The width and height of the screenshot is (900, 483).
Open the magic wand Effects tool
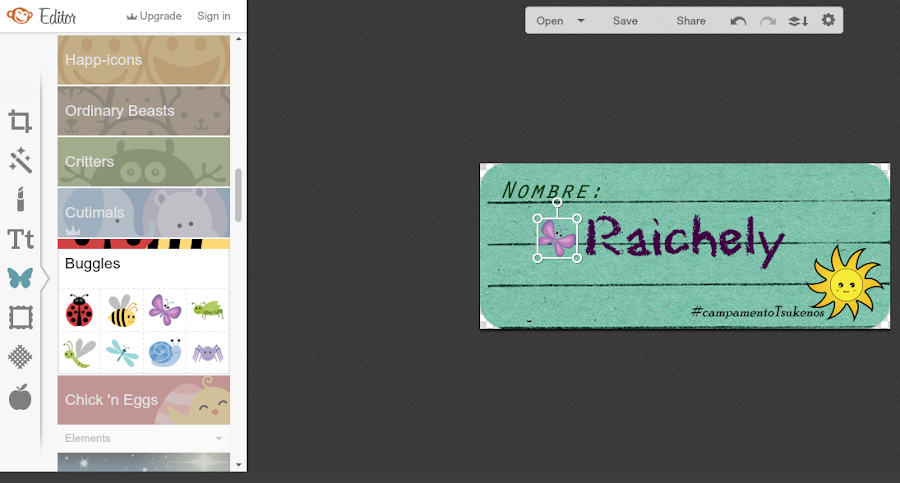click(20, 160)
